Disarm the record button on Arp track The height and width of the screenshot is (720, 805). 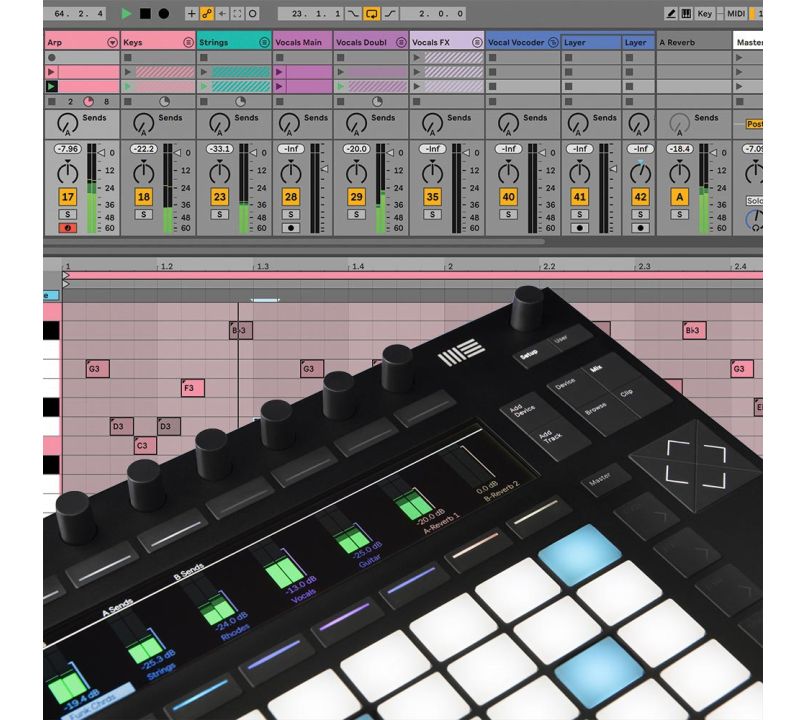tap(68, 228)
